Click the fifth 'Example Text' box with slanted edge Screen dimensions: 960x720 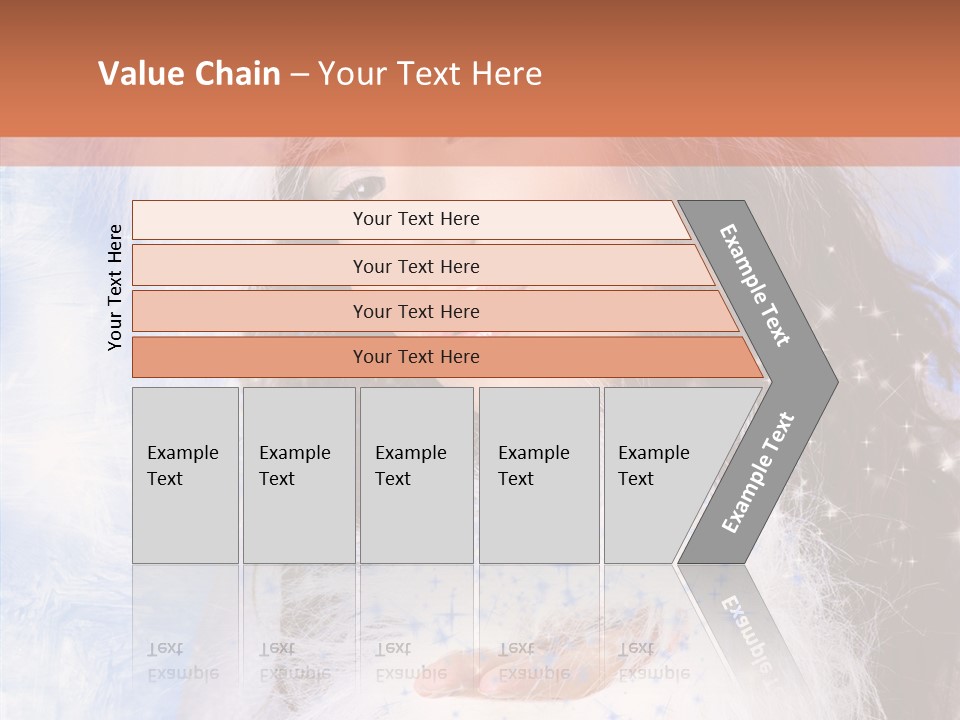[x=660, y=475]
